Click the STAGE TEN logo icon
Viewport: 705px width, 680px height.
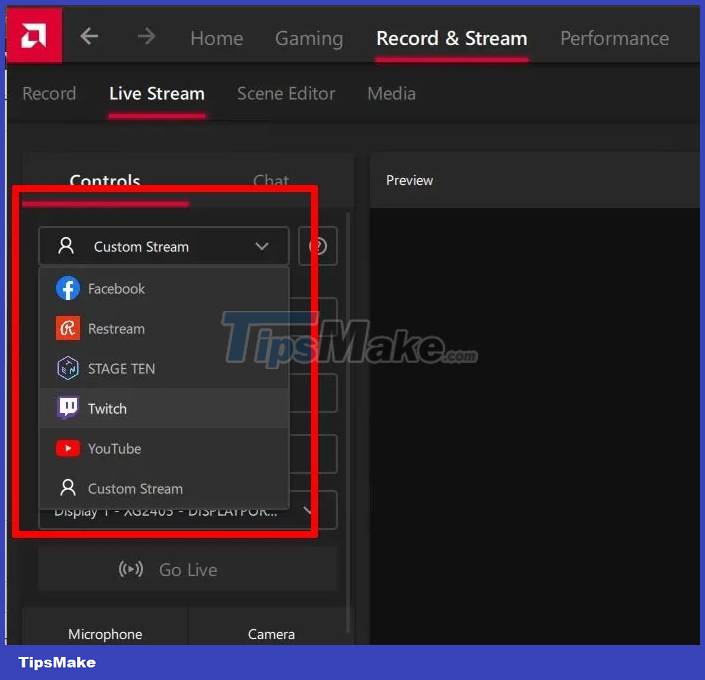click(68, 368)
